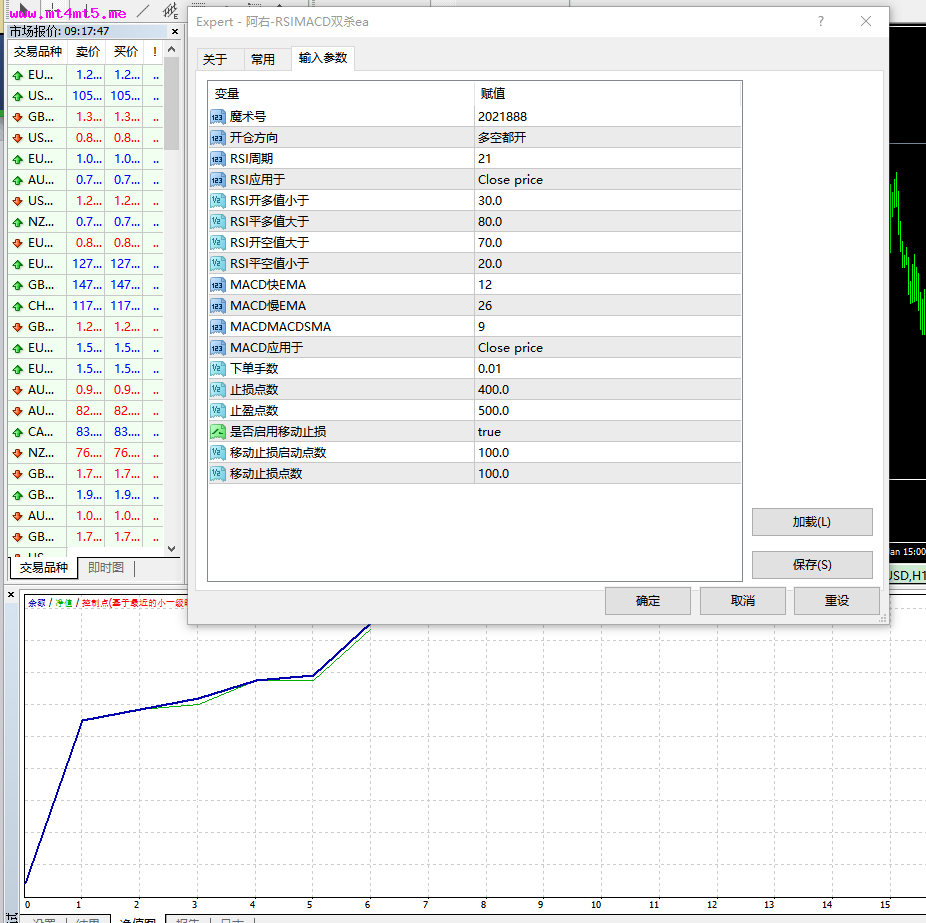Cancel with the 取消 button

click(x=743, y=601)
